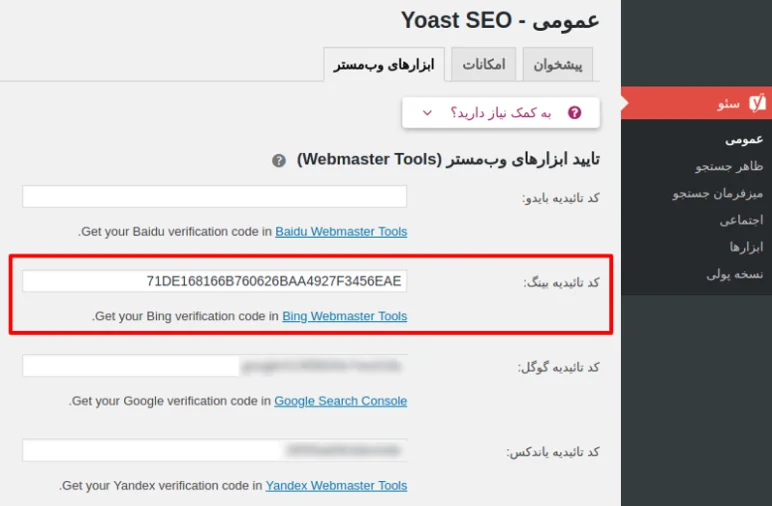The image size is (772, 506).
Task: Open the Yandex Webmaster Tools link
Action: click(336, 486)
